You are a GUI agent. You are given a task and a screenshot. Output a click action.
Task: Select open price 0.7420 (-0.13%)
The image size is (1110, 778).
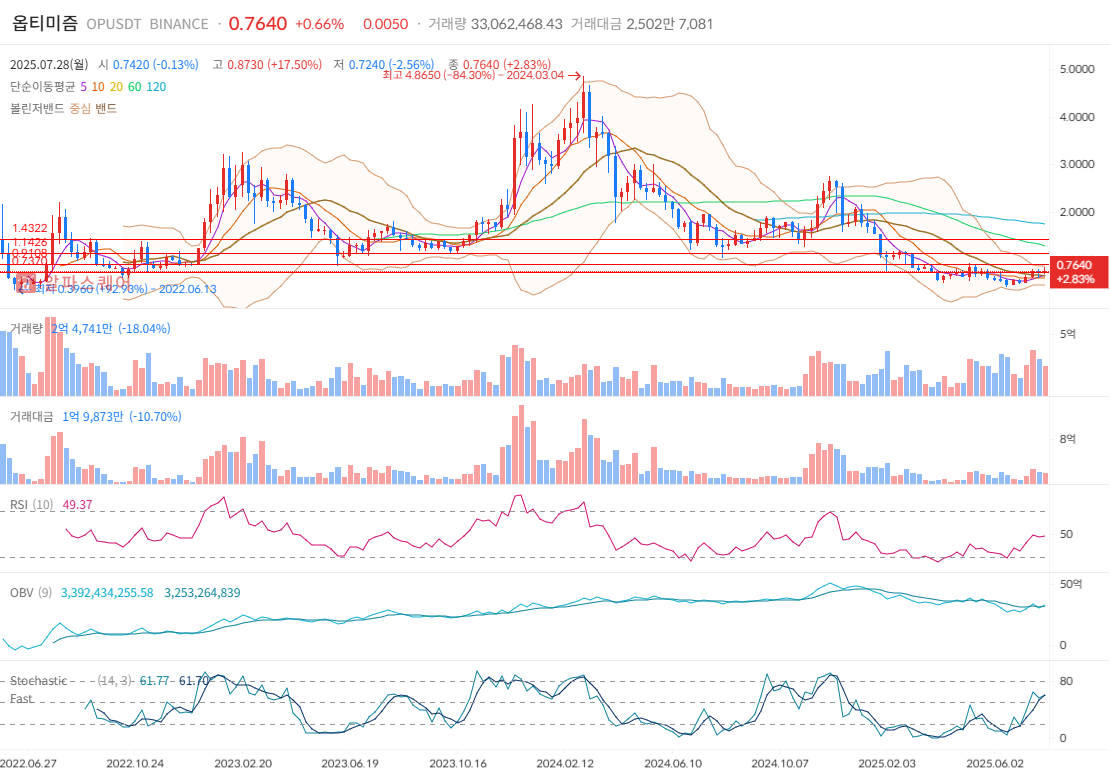pyautogui.click(x=156, y=64)
